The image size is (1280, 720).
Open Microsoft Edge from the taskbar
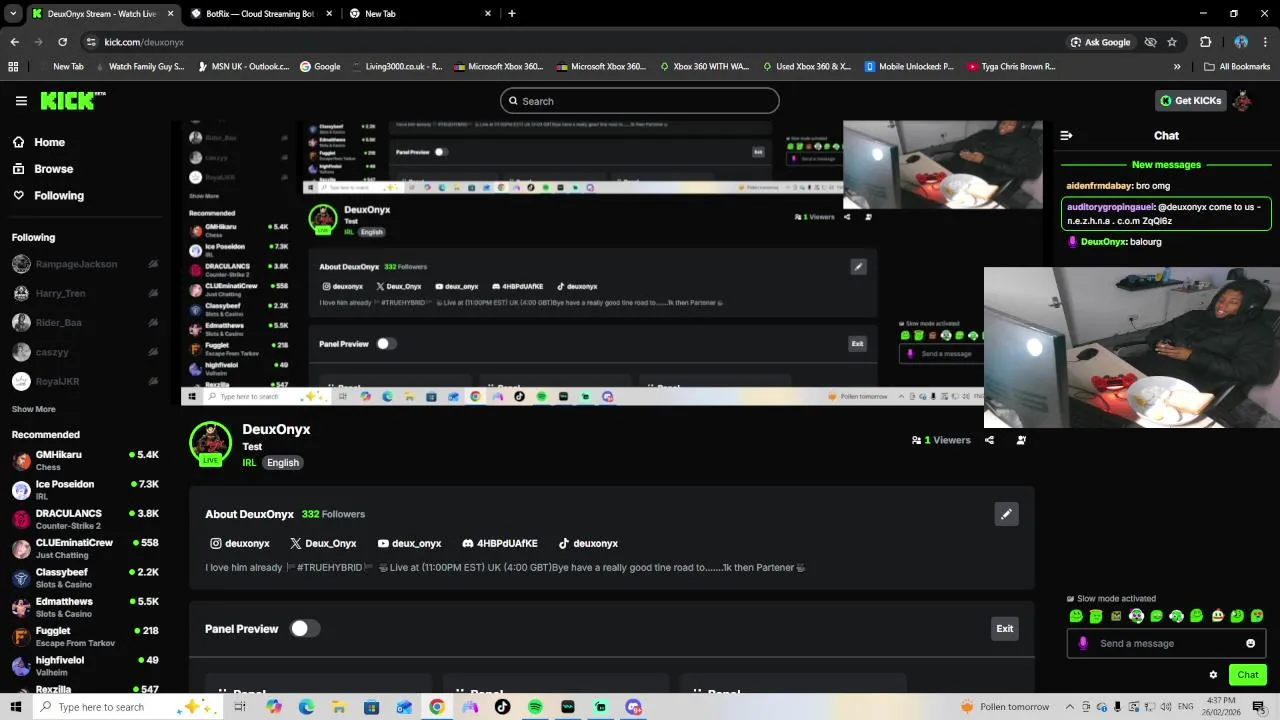tap(306, 707)
